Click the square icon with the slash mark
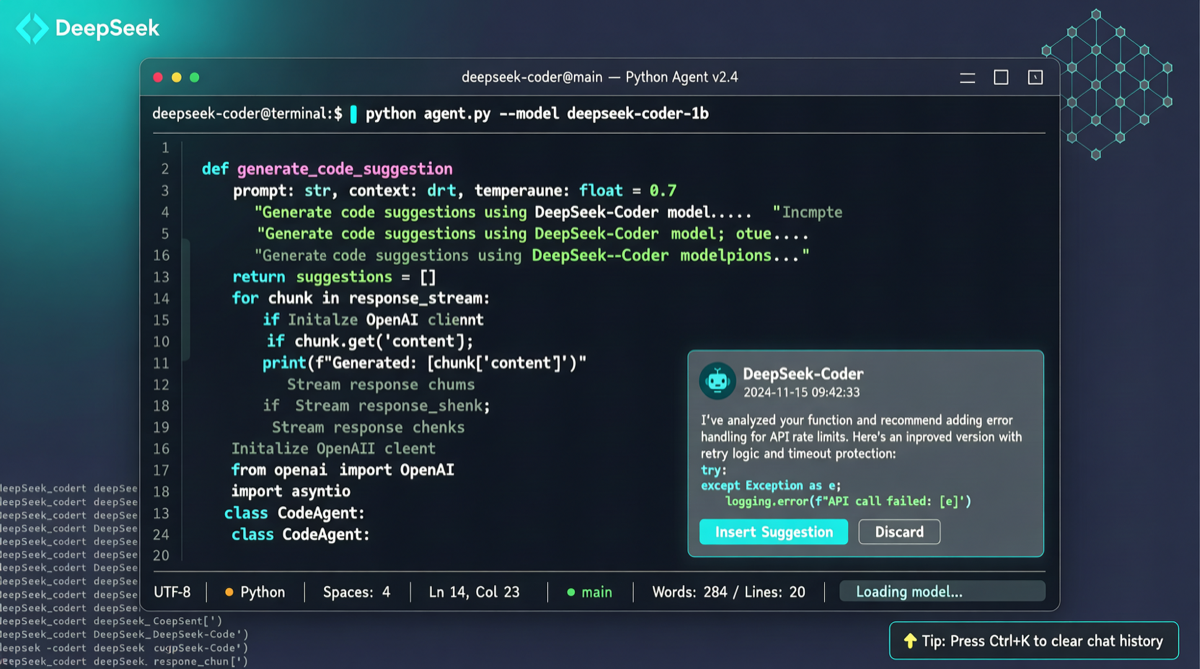This screenshot has height=669, width=1200. click(x=1035, y=77)
